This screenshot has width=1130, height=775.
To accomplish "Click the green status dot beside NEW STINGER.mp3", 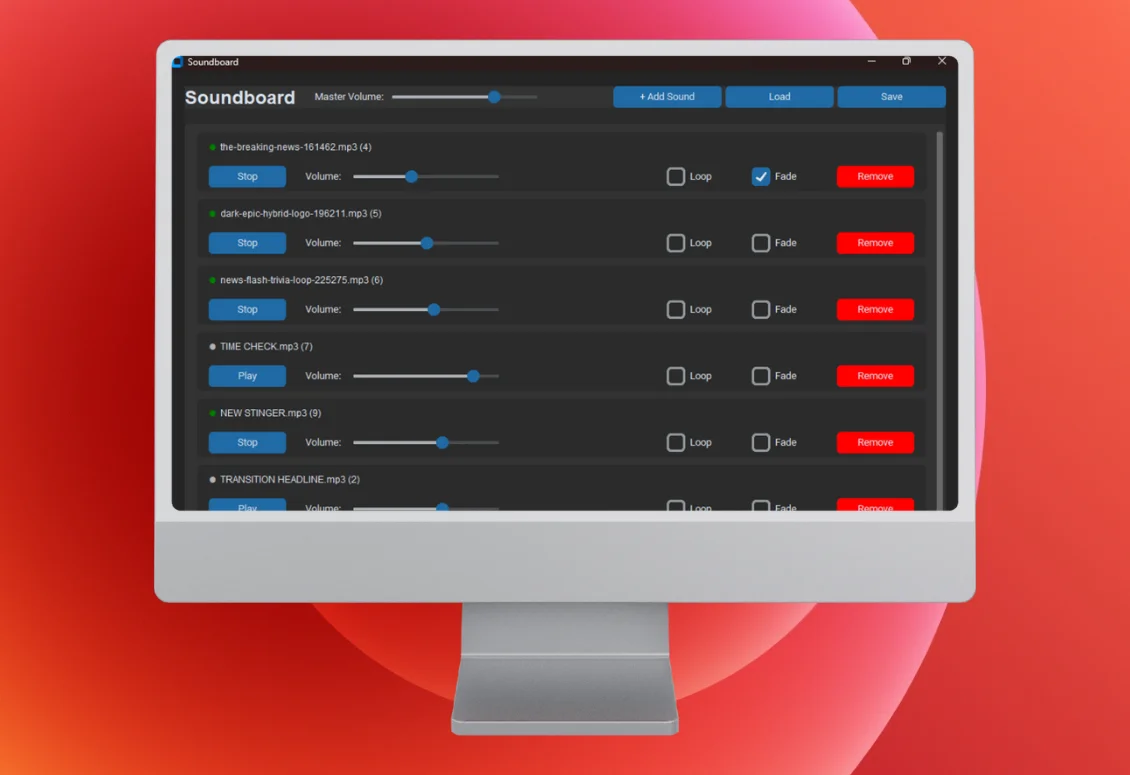I will 213,413.
